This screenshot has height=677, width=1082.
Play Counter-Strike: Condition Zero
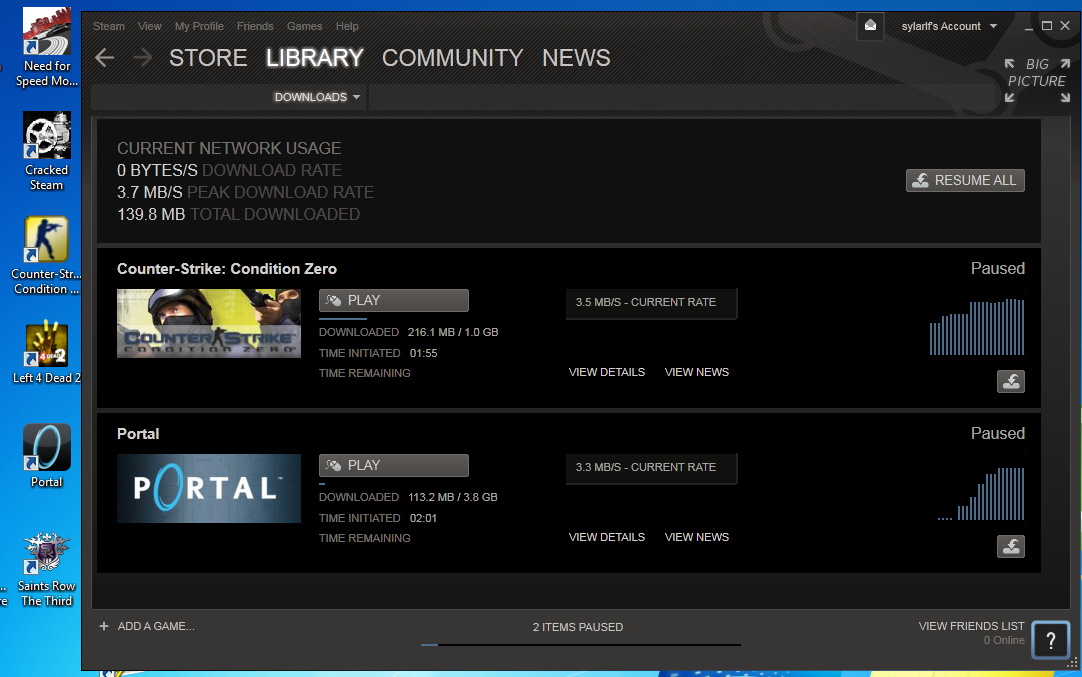tap(393, 300)
